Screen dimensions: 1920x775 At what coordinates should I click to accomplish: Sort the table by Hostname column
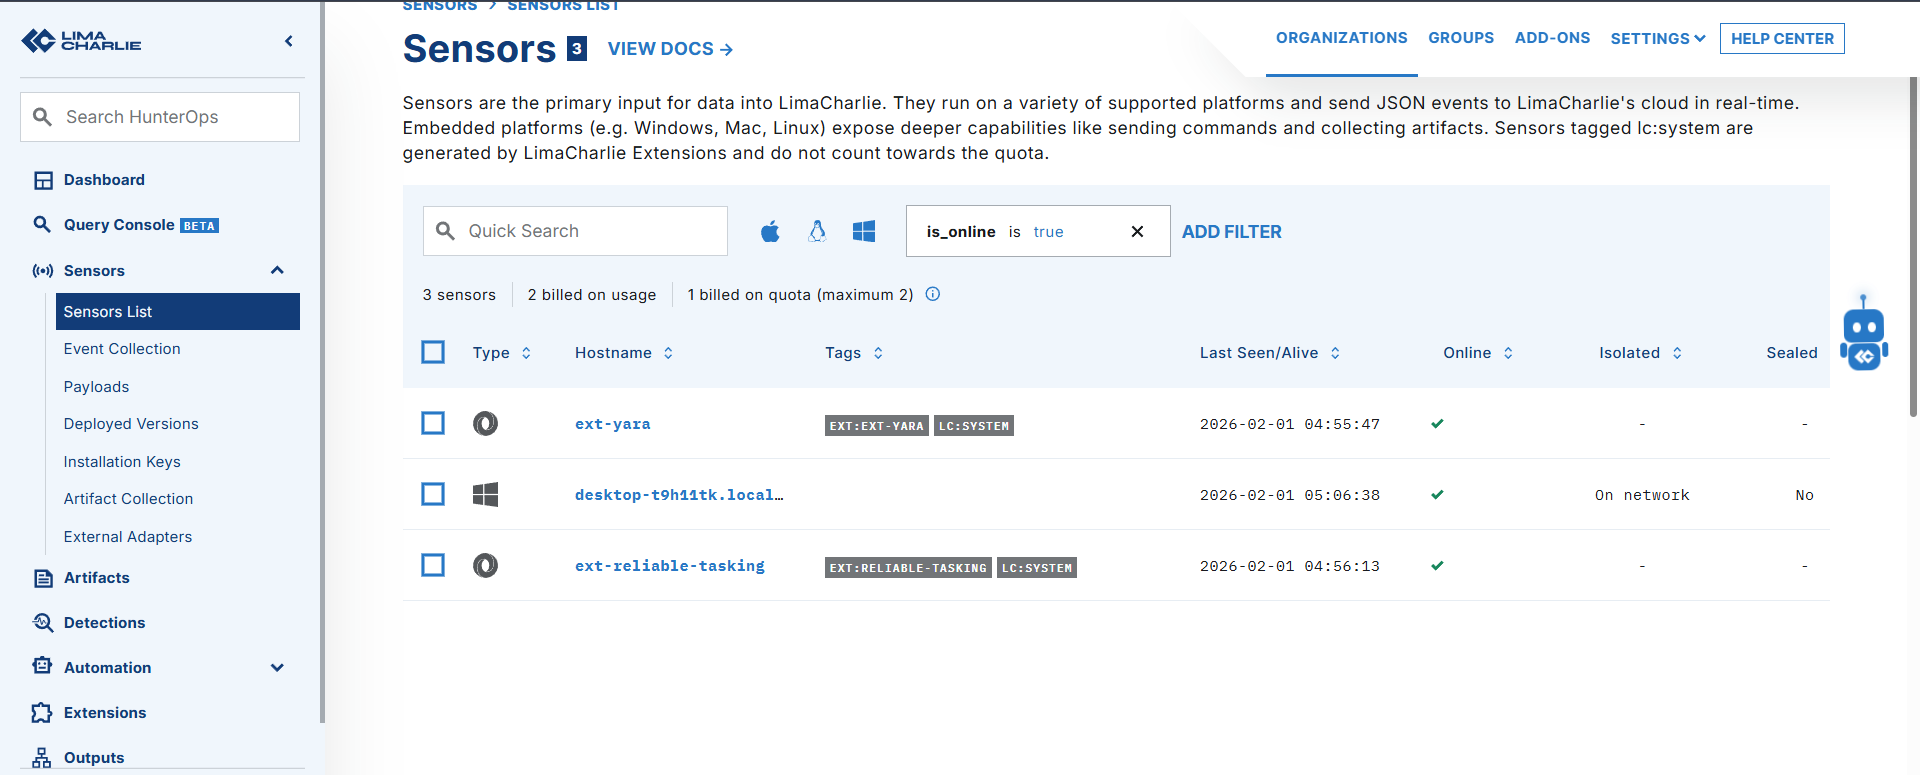624,353
